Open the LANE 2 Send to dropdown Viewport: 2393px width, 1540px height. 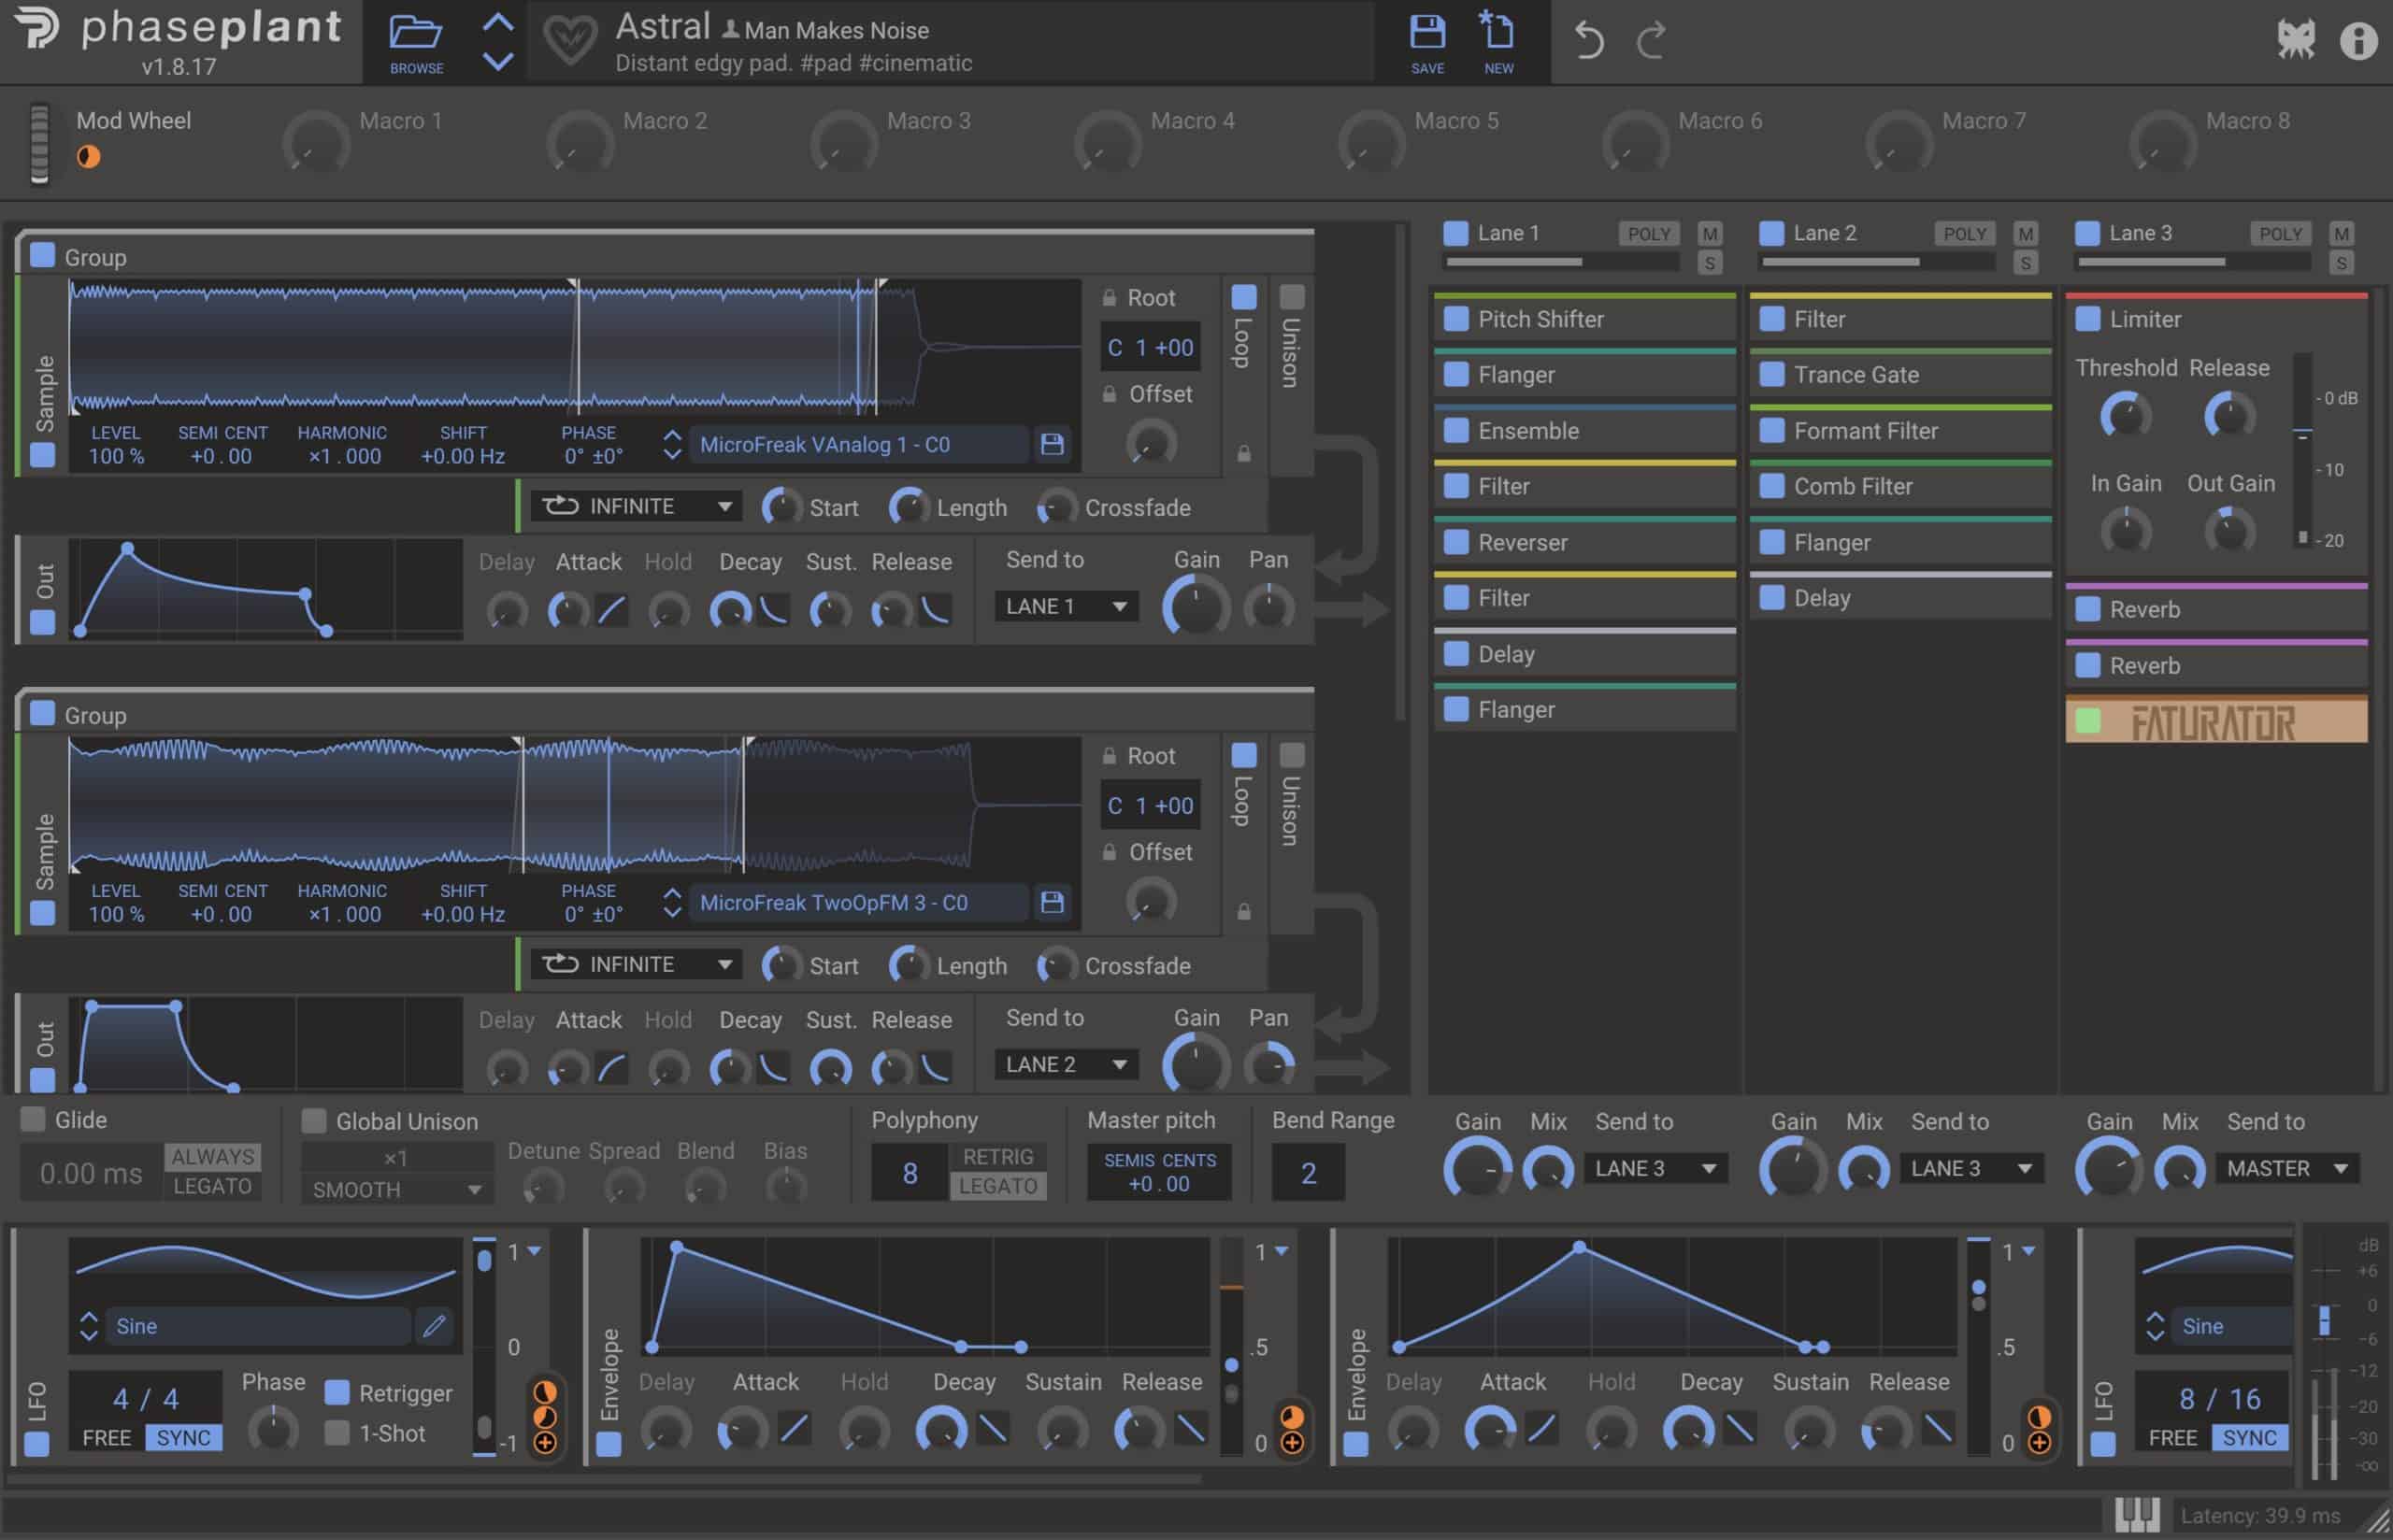pyautogui.click(x=1066, y=1064)
